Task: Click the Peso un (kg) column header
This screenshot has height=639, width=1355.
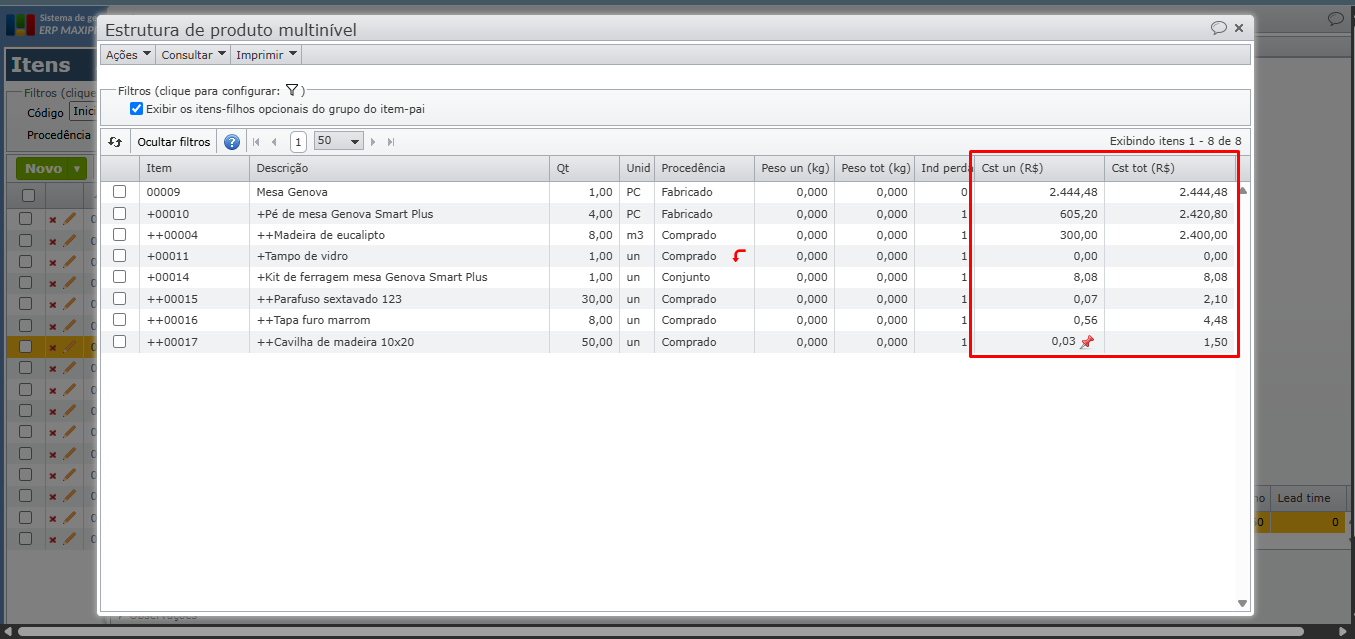Action: (x=794, y=168)
